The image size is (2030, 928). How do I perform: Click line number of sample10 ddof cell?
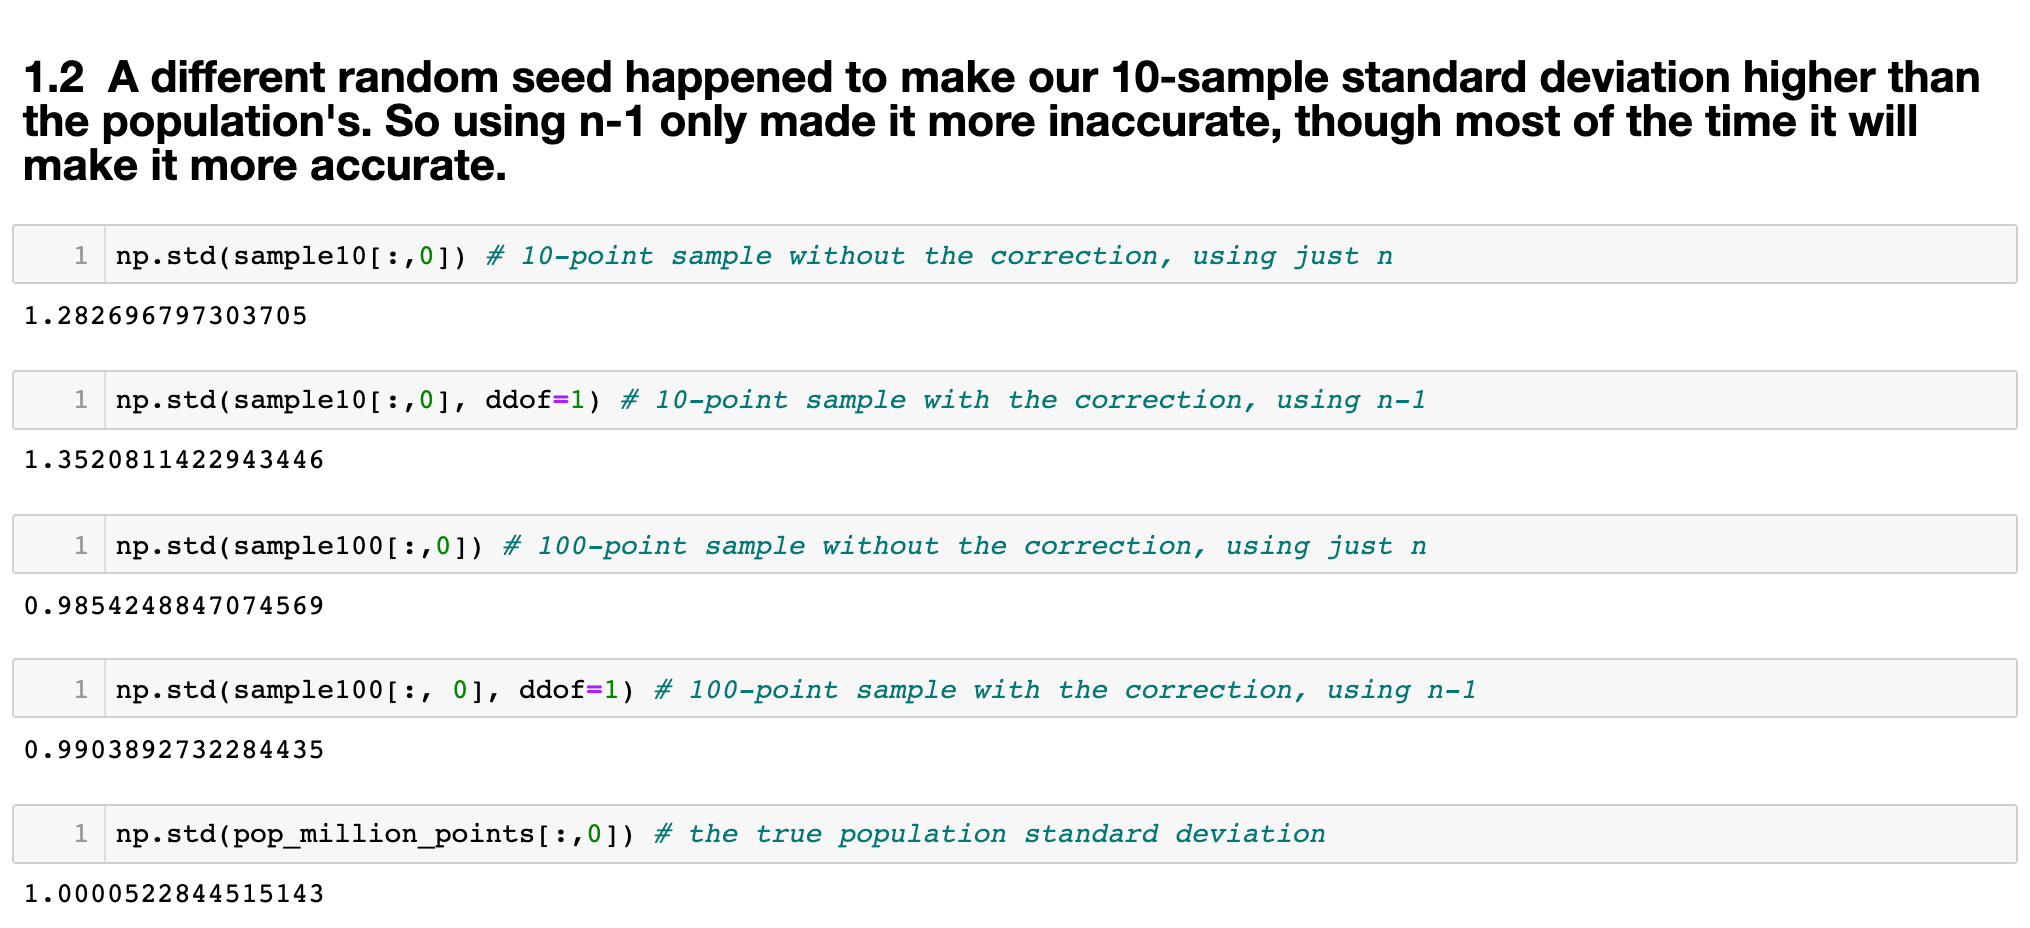coord(81,400)
